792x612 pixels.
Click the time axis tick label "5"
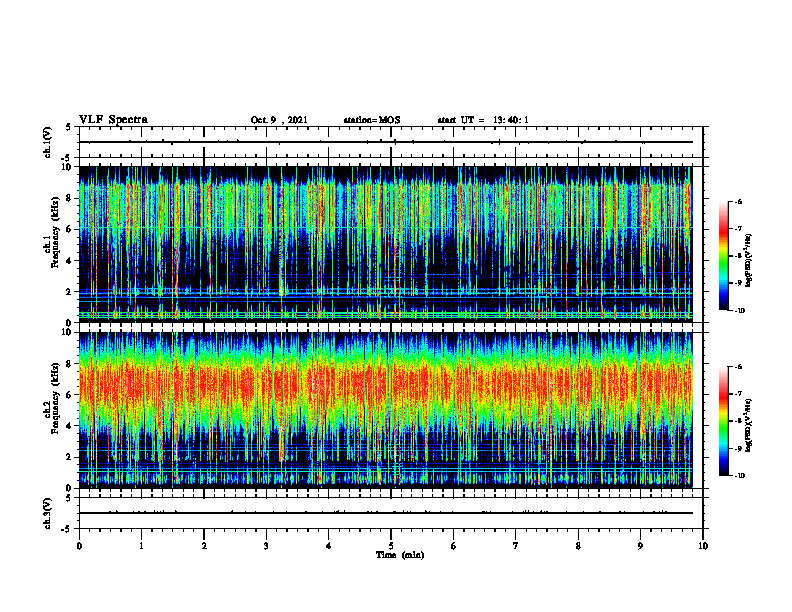(391, 546)
